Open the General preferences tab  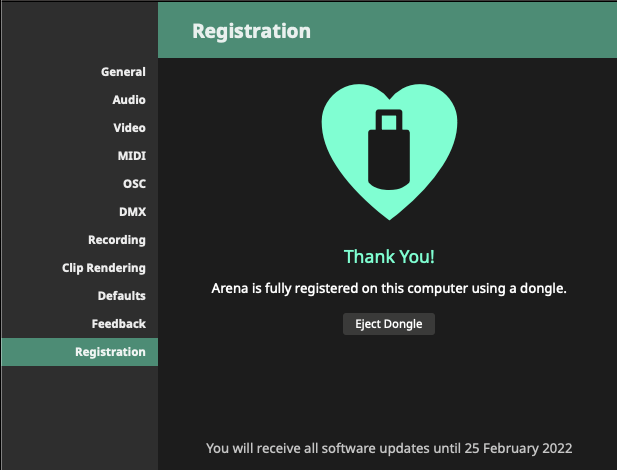(122, 72)
